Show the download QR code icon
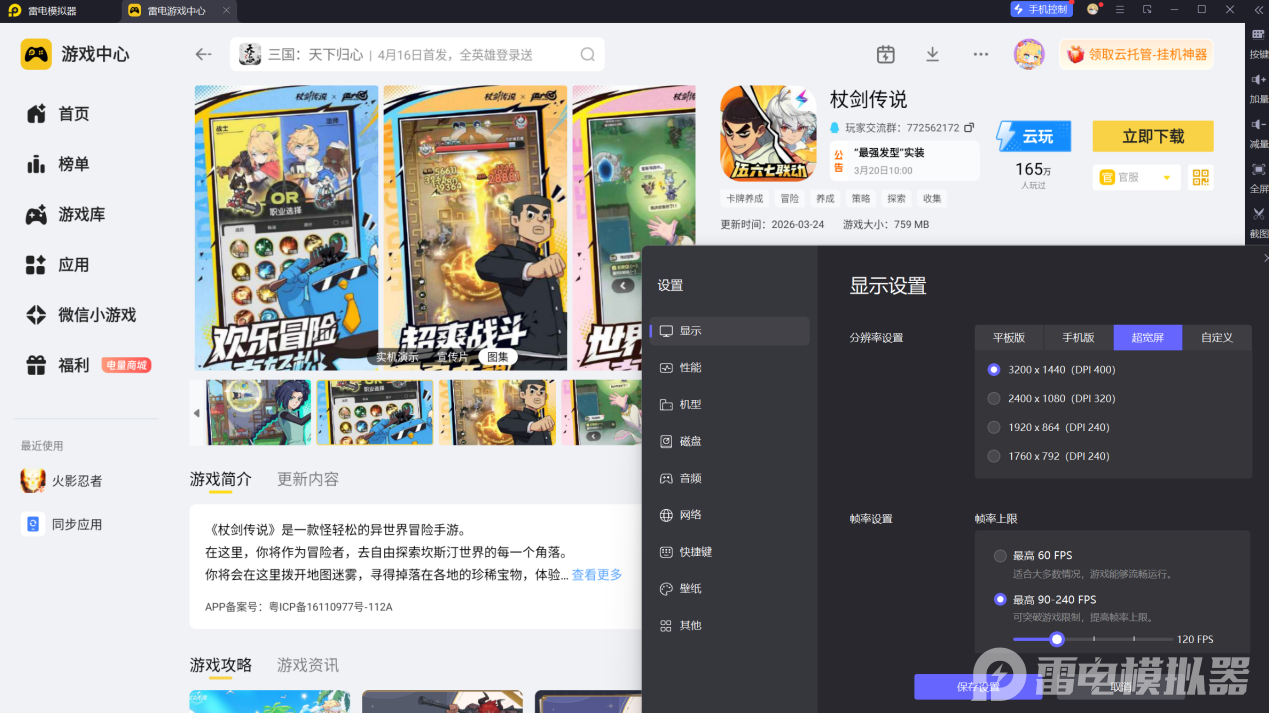This screenshot has height=713, width=1269. point(1201,177)
